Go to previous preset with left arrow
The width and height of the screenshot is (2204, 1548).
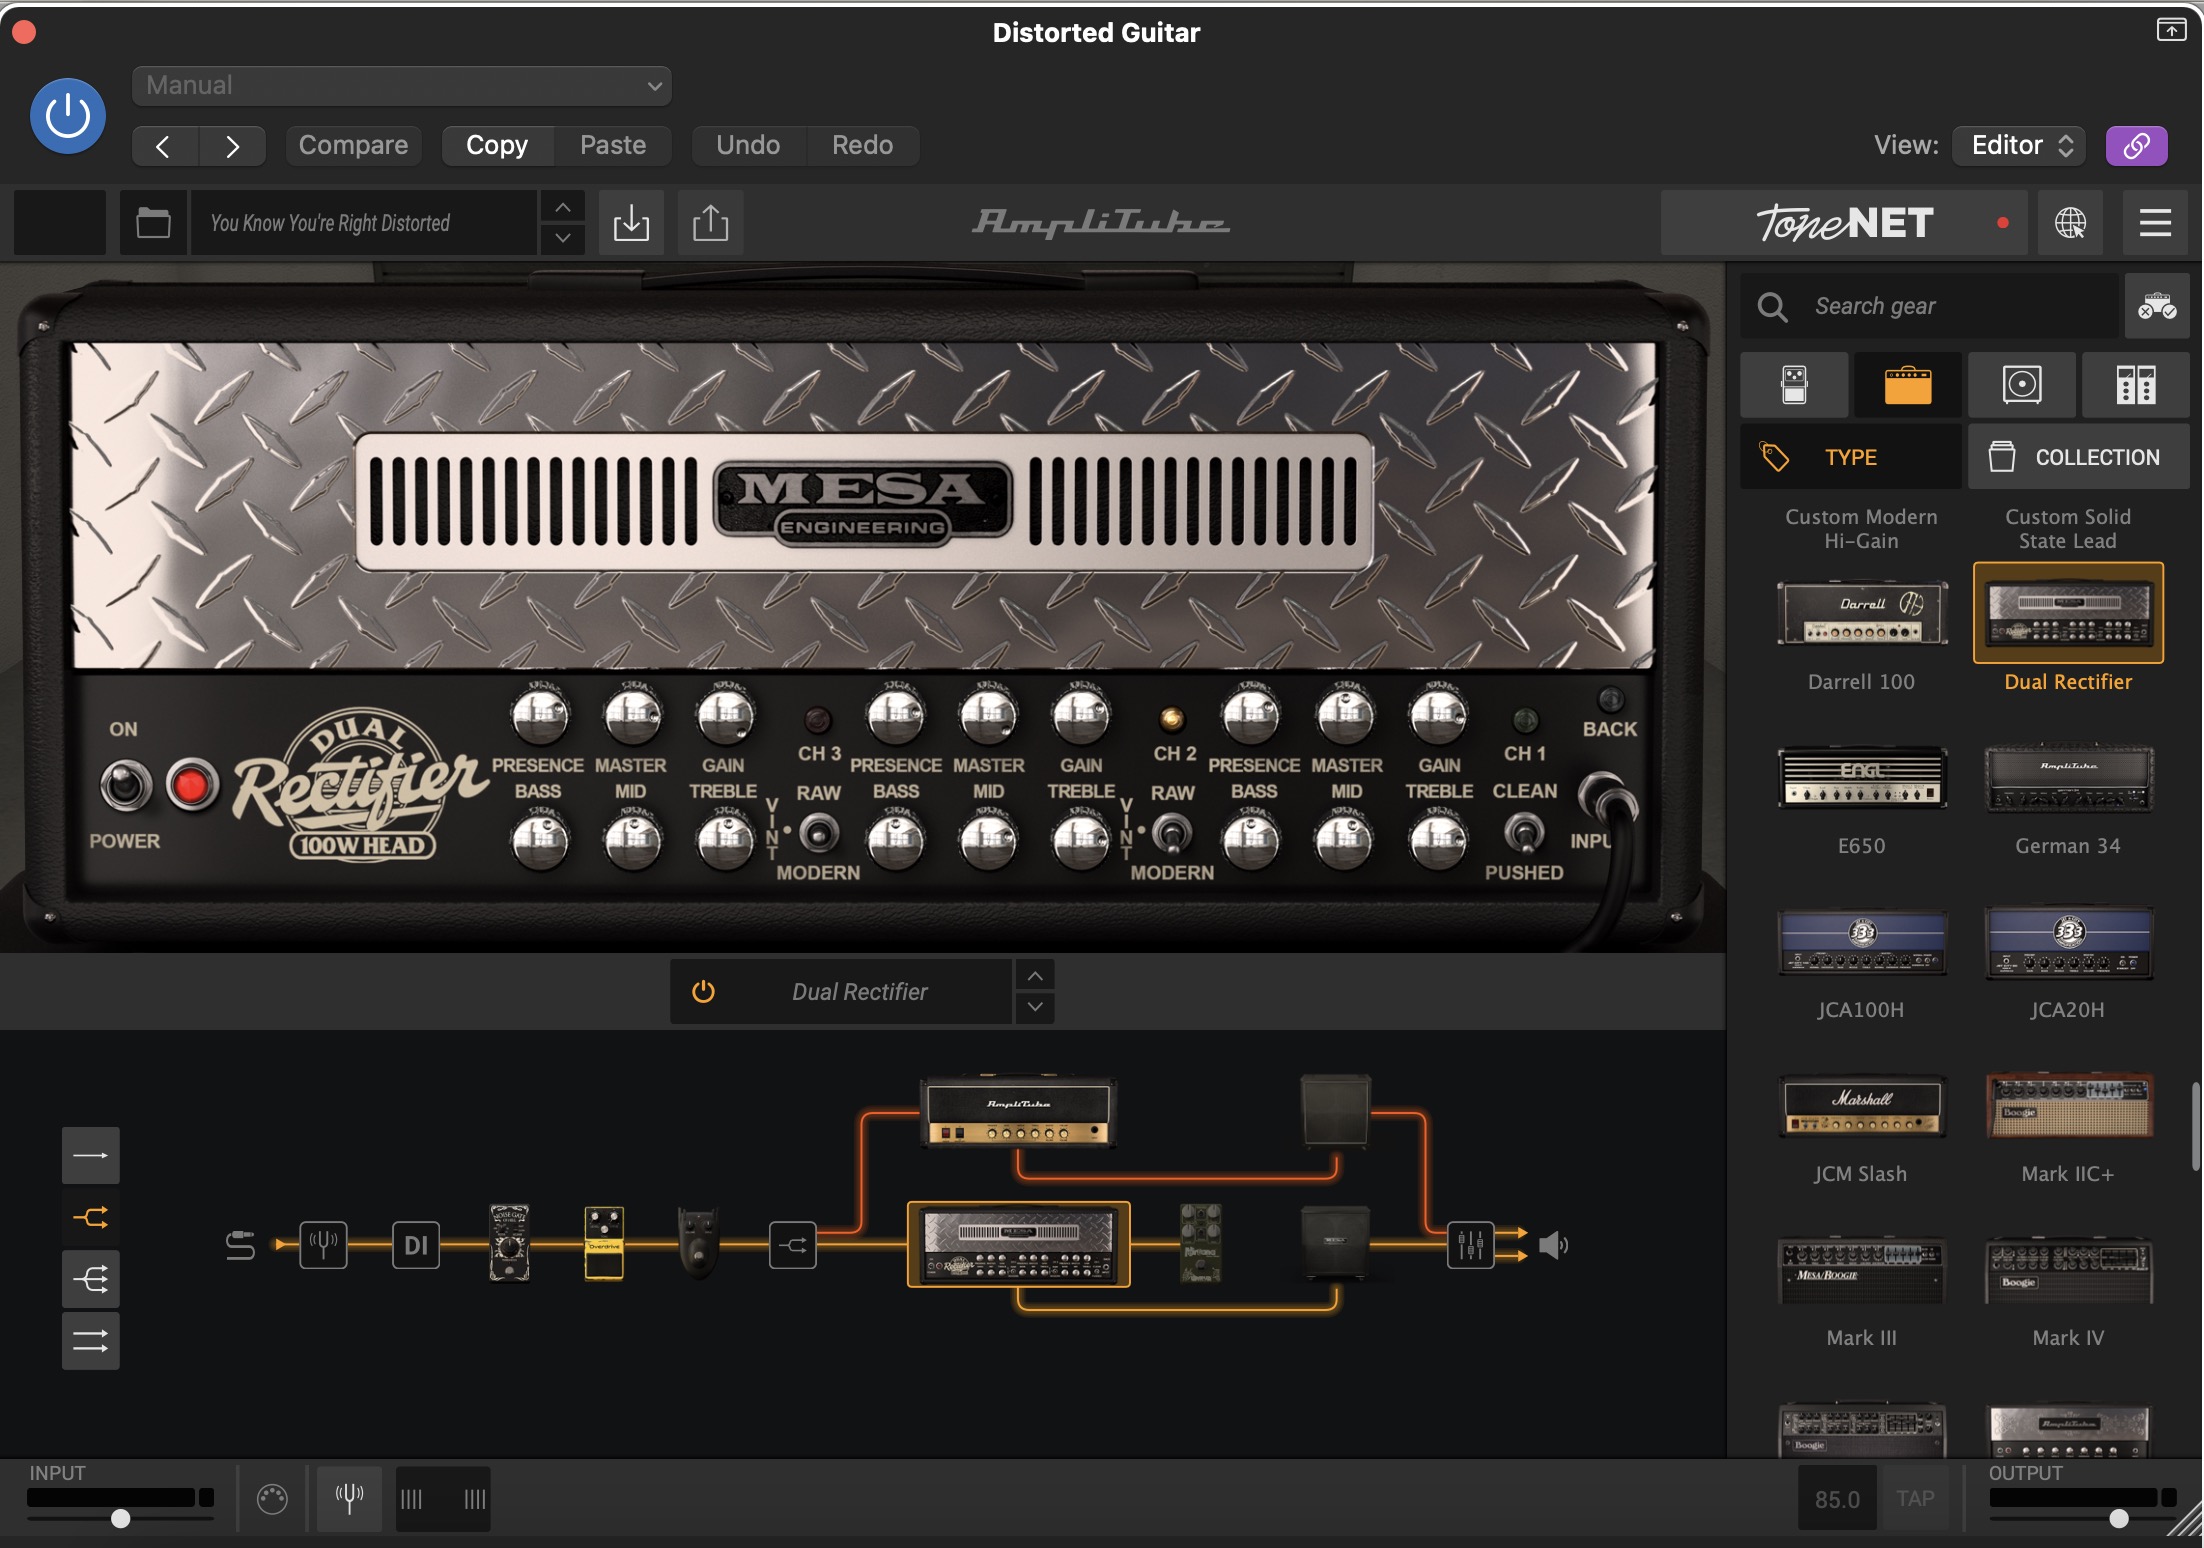[x=164, y=146]
